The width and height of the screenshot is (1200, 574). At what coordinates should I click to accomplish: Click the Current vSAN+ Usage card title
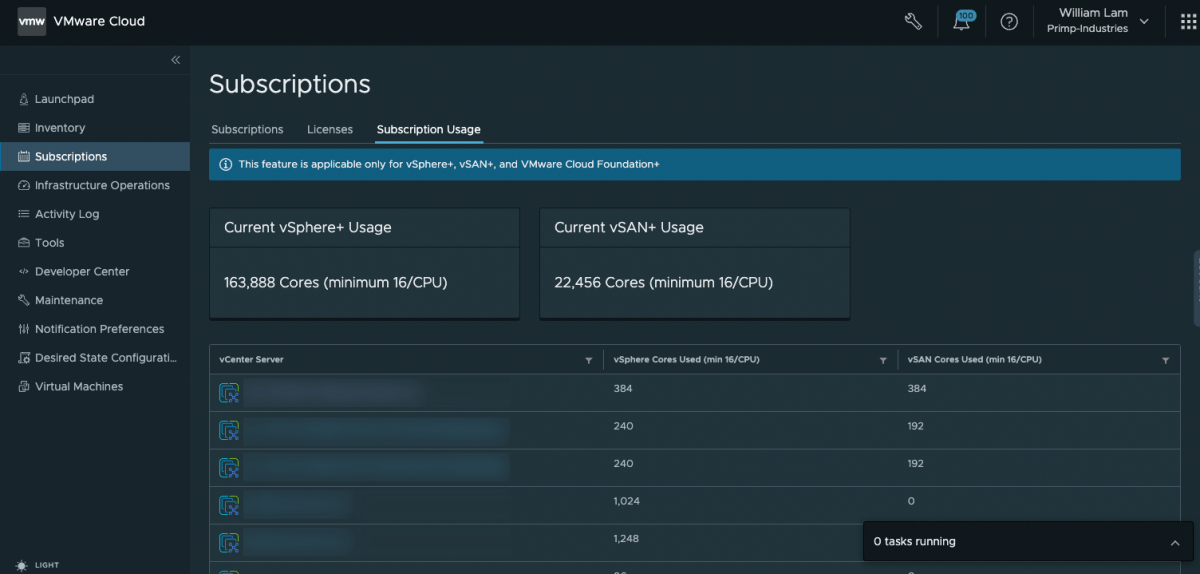click(x=629, y=228)
